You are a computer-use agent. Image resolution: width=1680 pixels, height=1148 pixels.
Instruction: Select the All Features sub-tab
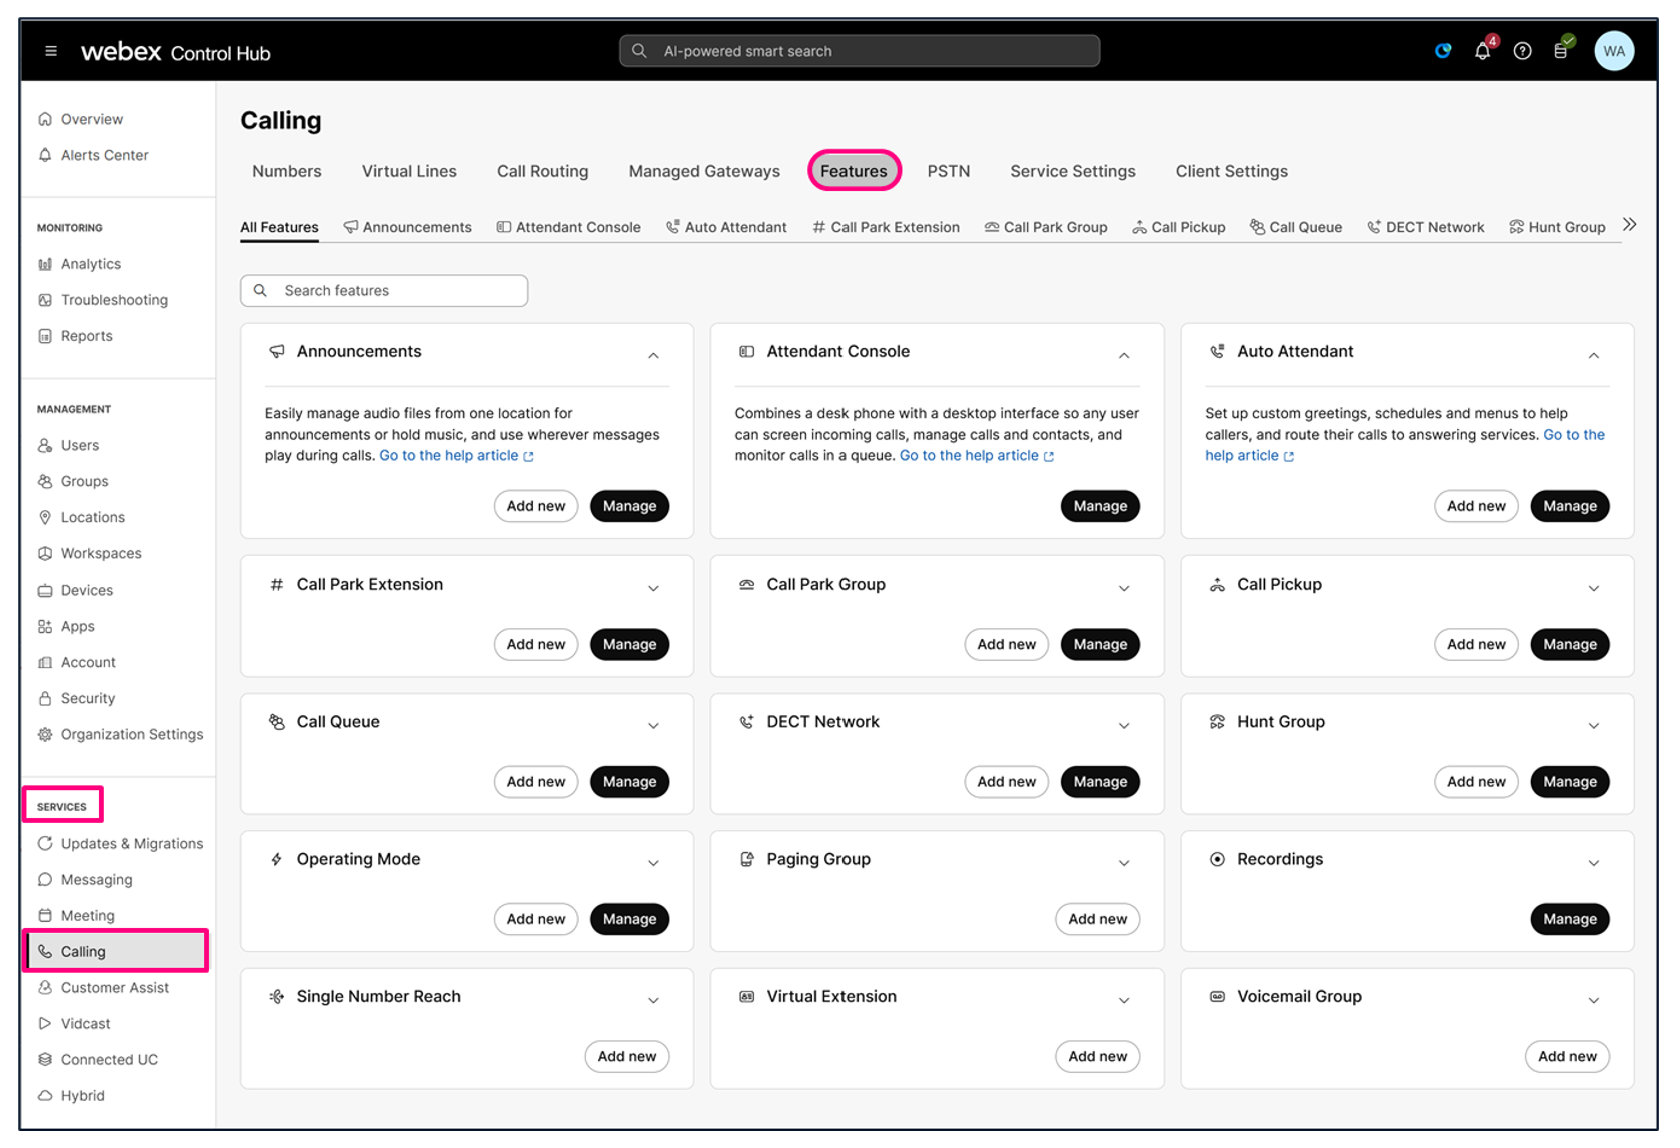[x=279, y=227]
